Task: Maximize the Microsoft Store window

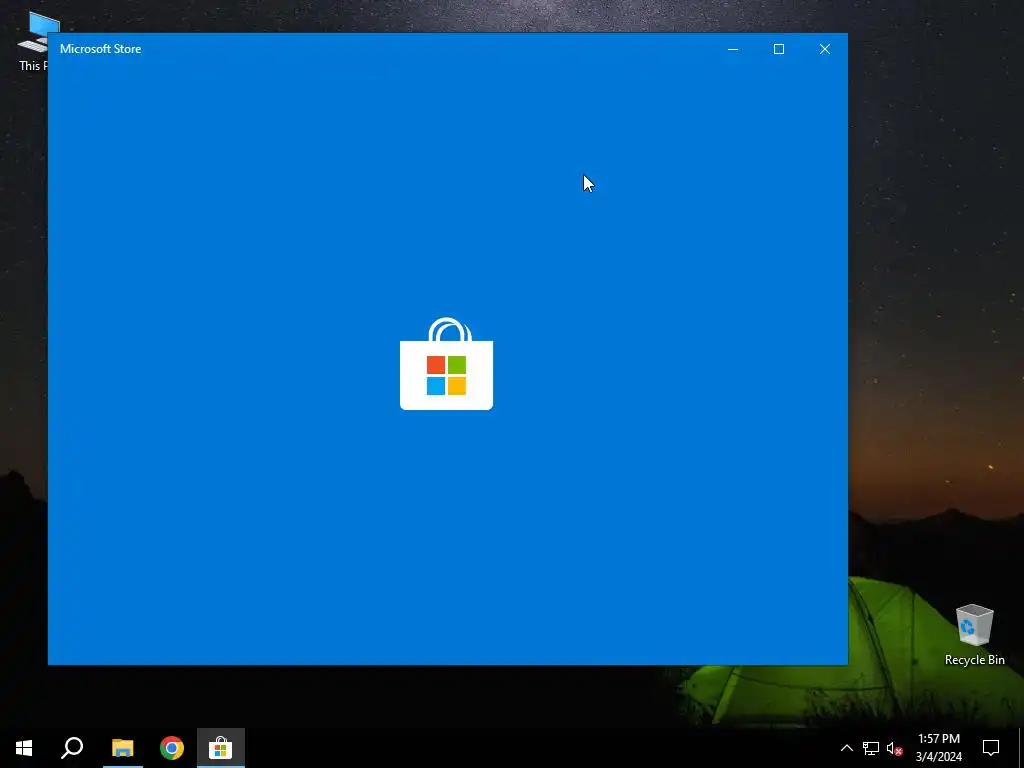Action: [778, 49]
